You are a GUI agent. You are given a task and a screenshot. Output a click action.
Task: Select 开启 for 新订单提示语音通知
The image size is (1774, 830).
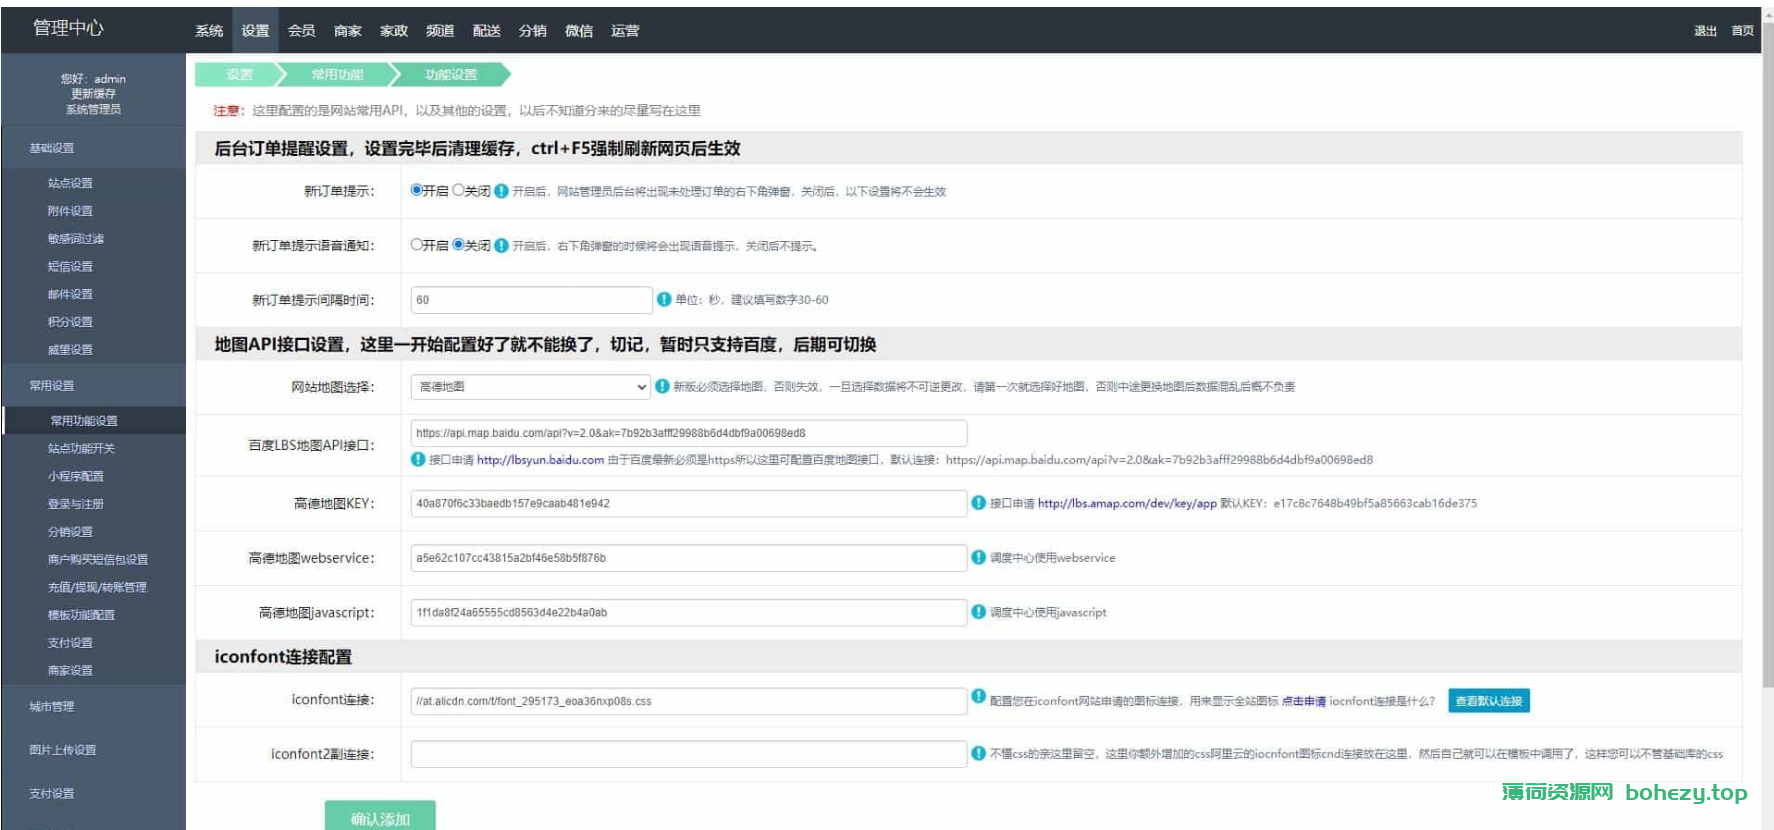click(417, 244)
